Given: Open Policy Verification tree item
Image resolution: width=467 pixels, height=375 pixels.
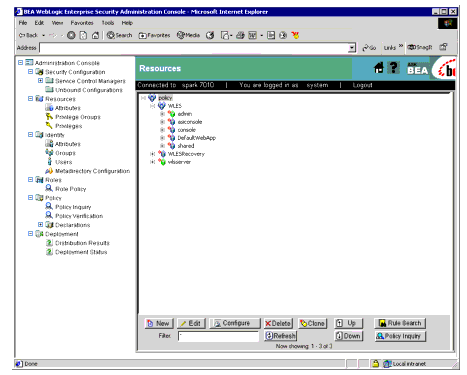Looking at the screenshot, I should pos(79,216).
